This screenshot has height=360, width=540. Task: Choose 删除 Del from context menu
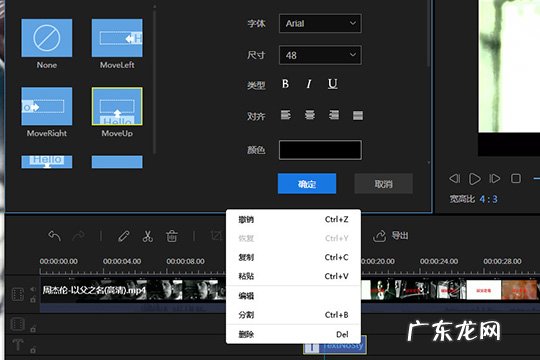click(x=293, y=334)
